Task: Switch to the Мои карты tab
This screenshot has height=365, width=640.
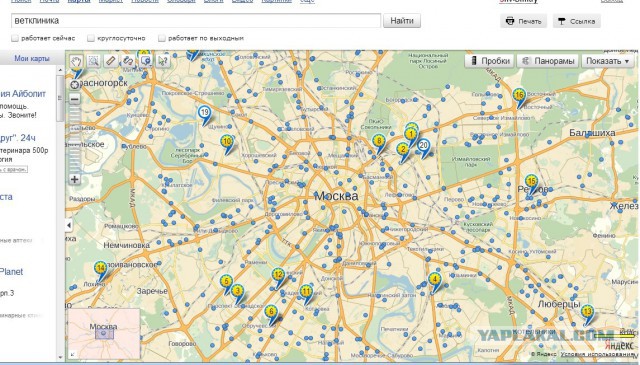Action: tap(32, 58)
